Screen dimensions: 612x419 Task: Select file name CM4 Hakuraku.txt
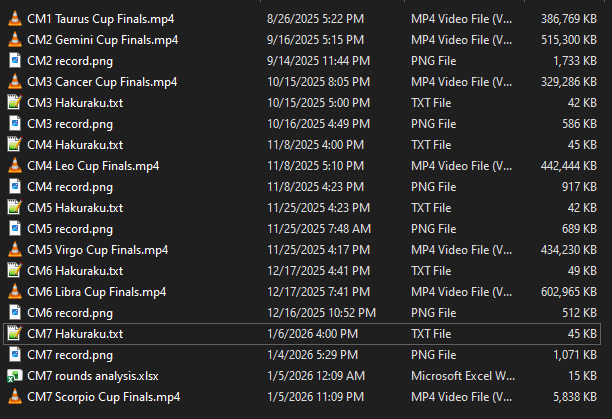(x=75, y=145)
